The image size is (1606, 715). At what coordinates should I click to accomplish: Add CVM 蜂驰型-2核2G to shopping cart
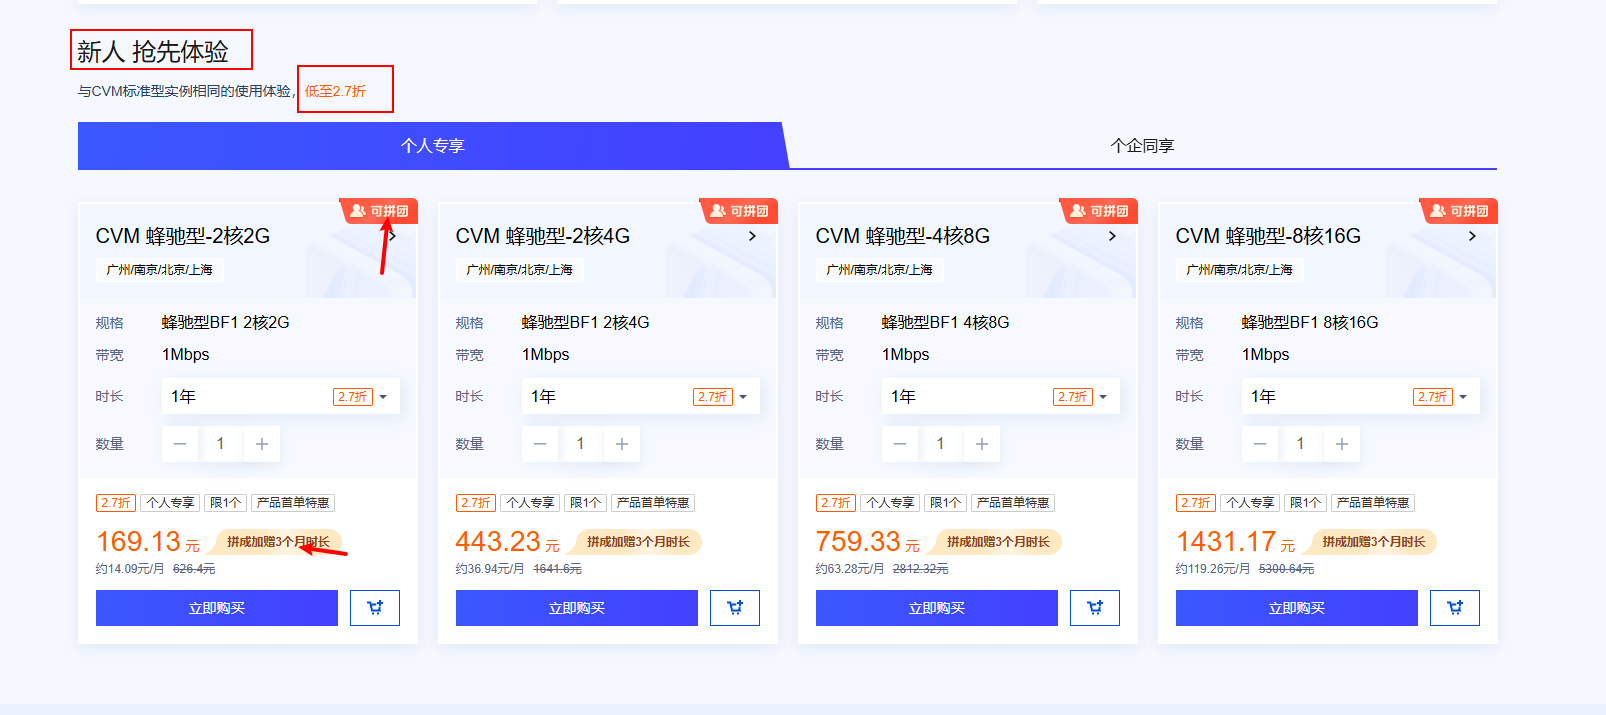[x=375, y=608]
